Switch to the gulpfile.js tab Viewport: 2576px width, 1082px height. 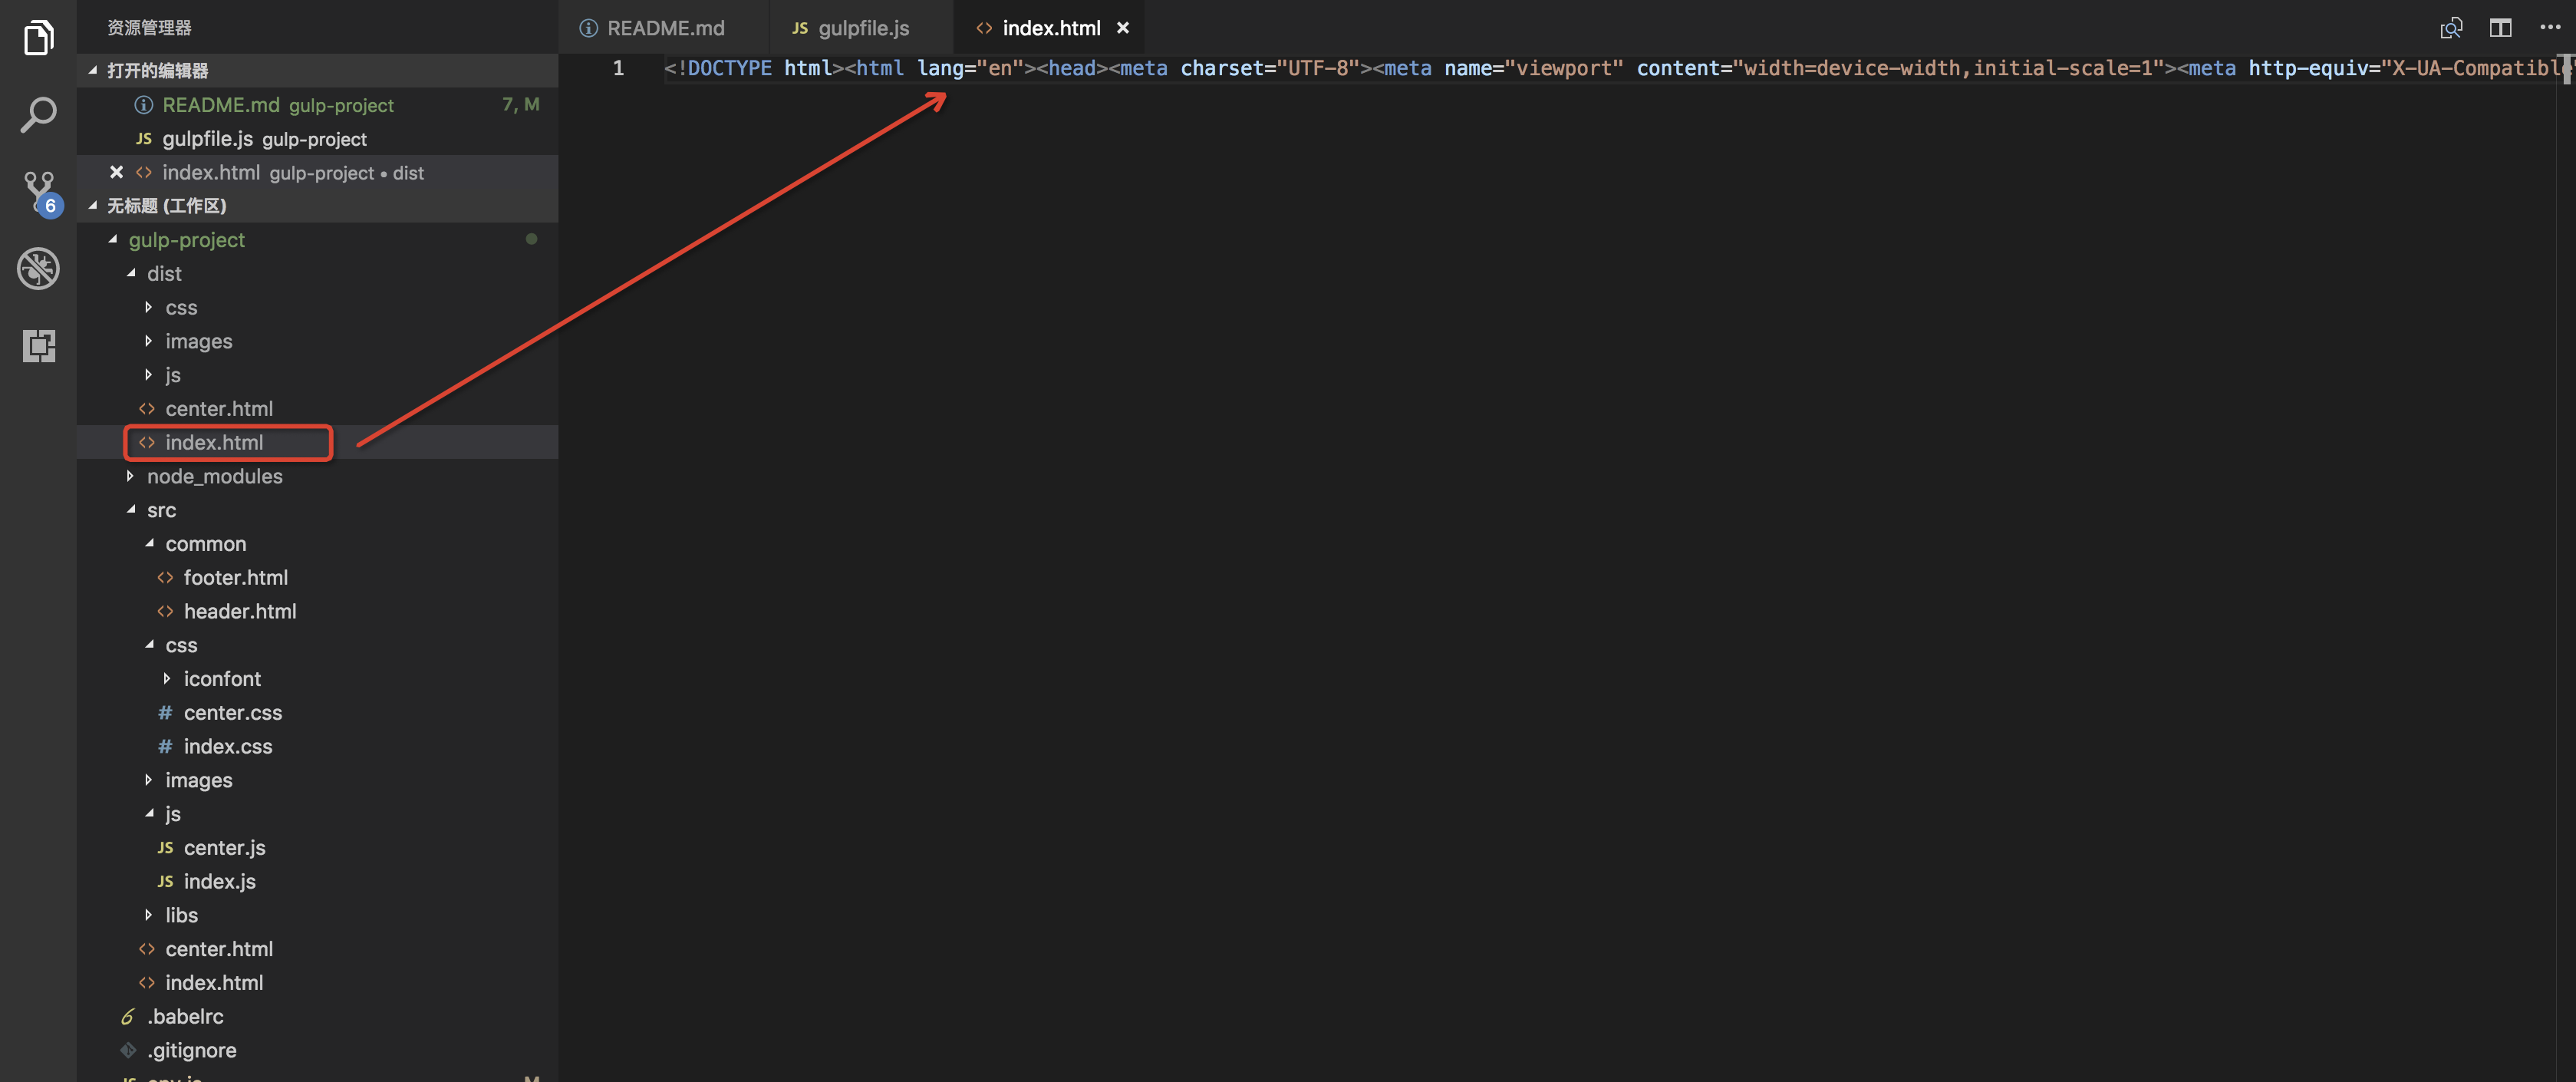pos(860,27)
